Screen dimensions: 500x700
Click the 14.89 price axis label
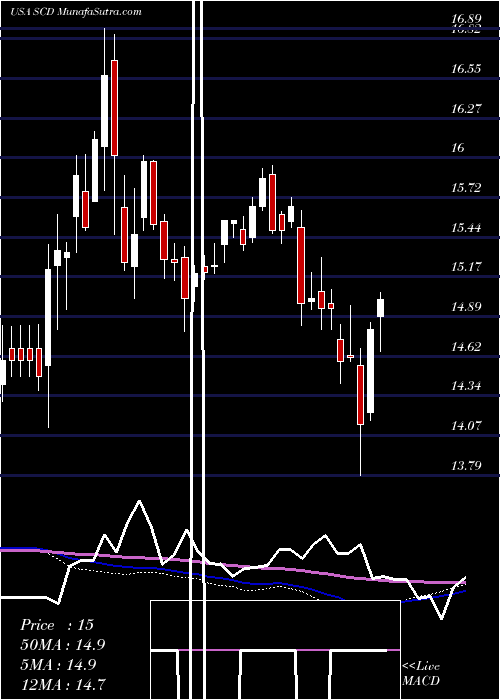click(467, 307)
